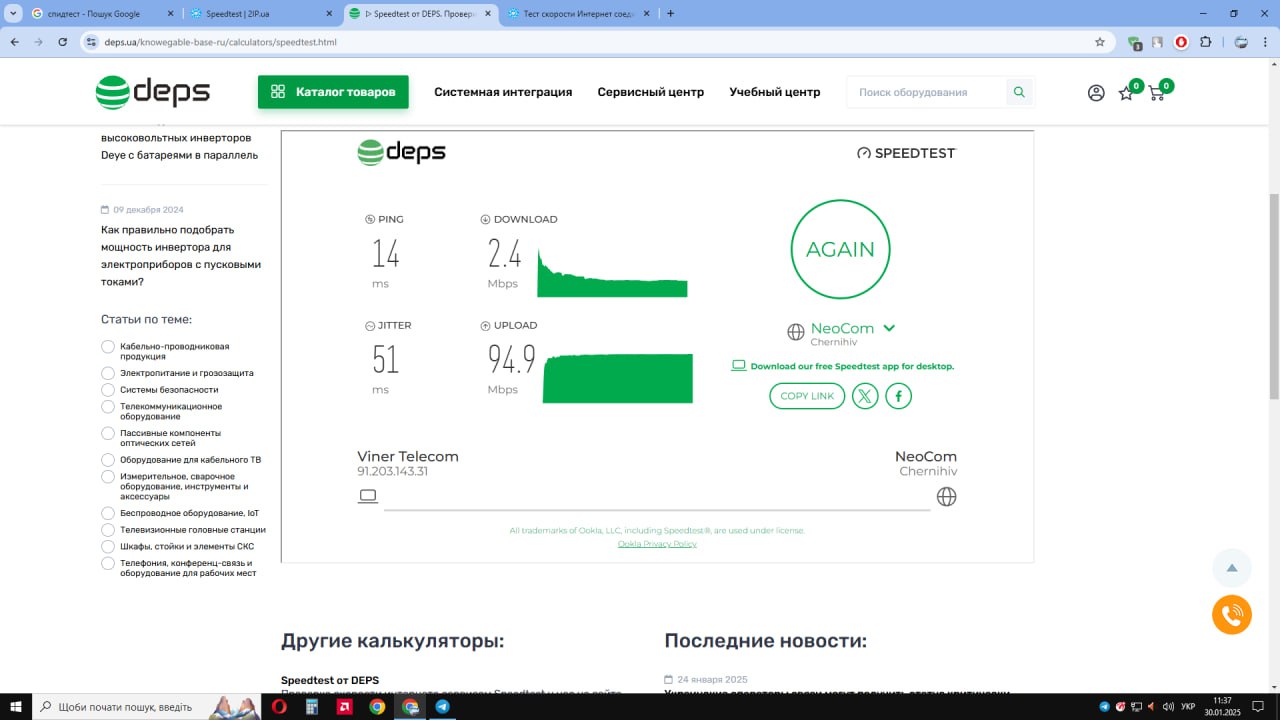1280x720 pixels.
Task: Click the 91.203.143.31 IP address text
Action: pyautogui.click(x=393, y=471)
